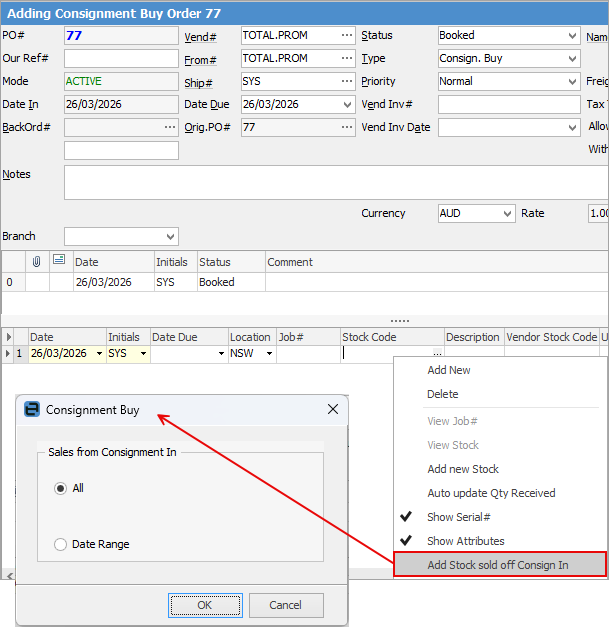
Task: Expand the Currency AUD dropdown
Action: click(x=507, y=213)
